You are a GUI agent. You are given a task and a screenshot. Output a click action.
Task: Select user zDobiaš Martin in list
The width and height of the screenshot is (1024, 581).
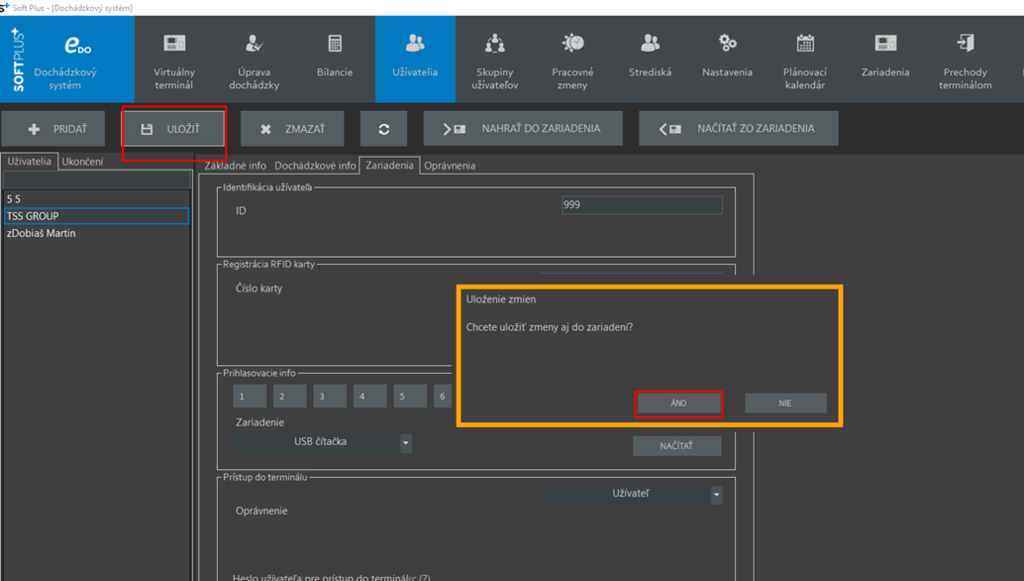coord(41,233)
